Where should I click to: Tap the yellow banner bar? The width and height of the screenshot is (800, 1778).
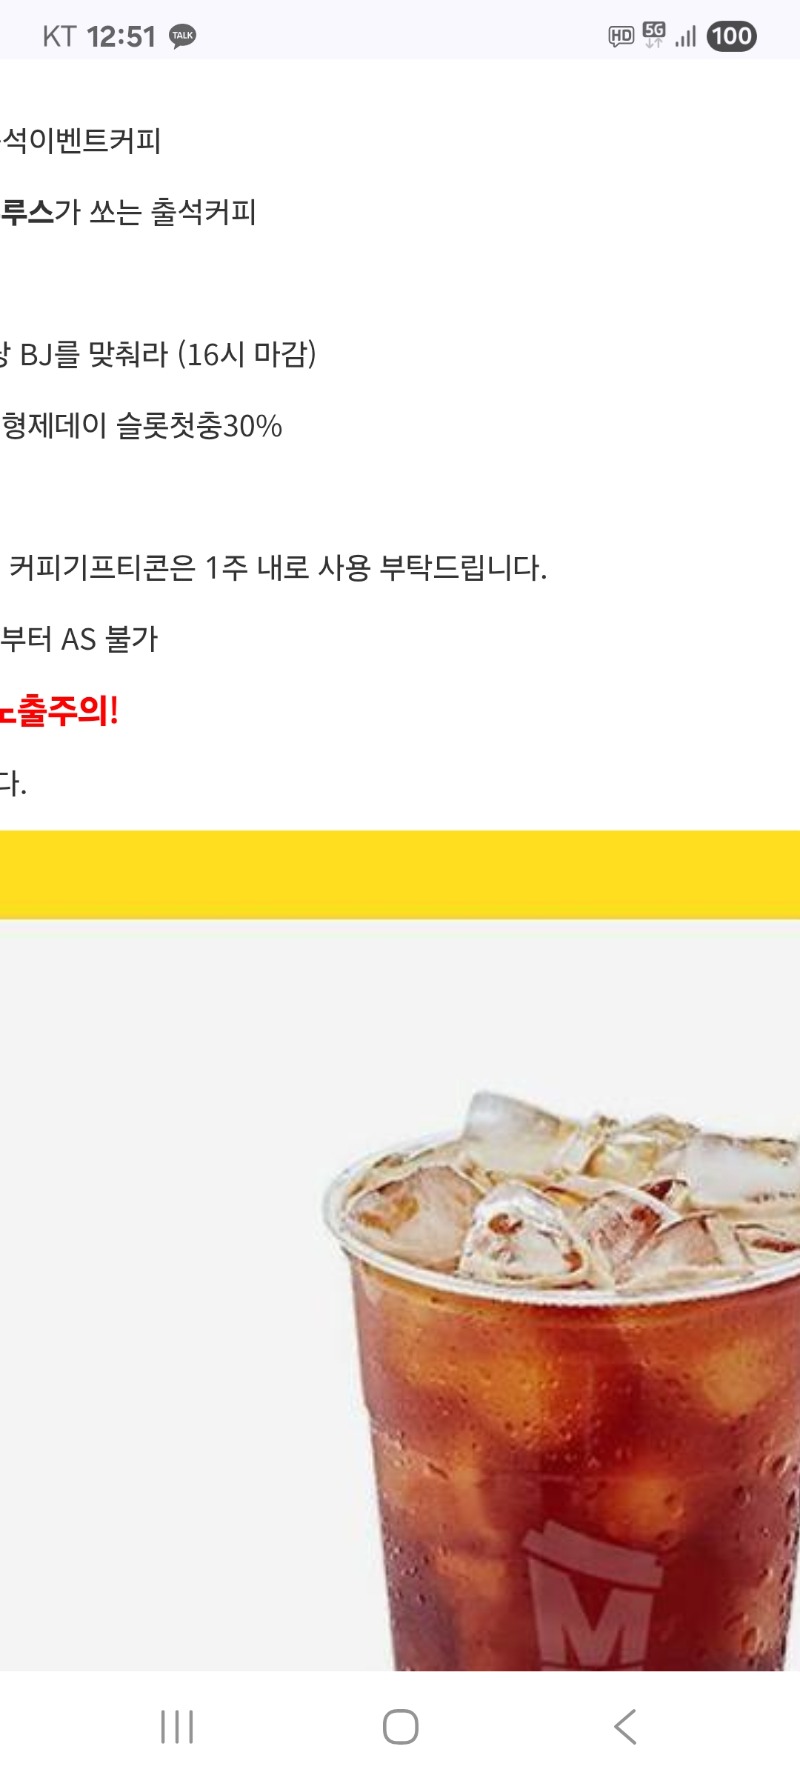coord(400,874)
